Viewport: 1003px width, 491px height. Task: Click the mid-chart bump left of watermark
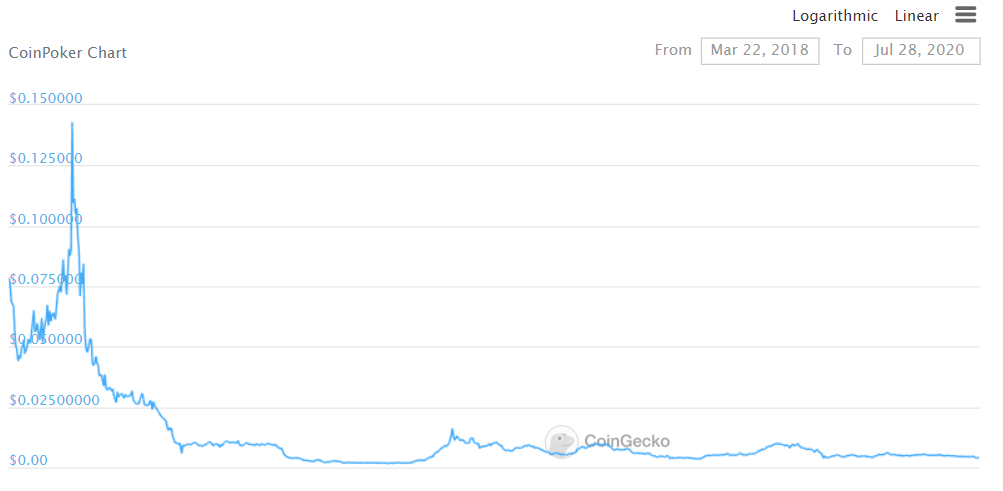click(x=452, y=431)
